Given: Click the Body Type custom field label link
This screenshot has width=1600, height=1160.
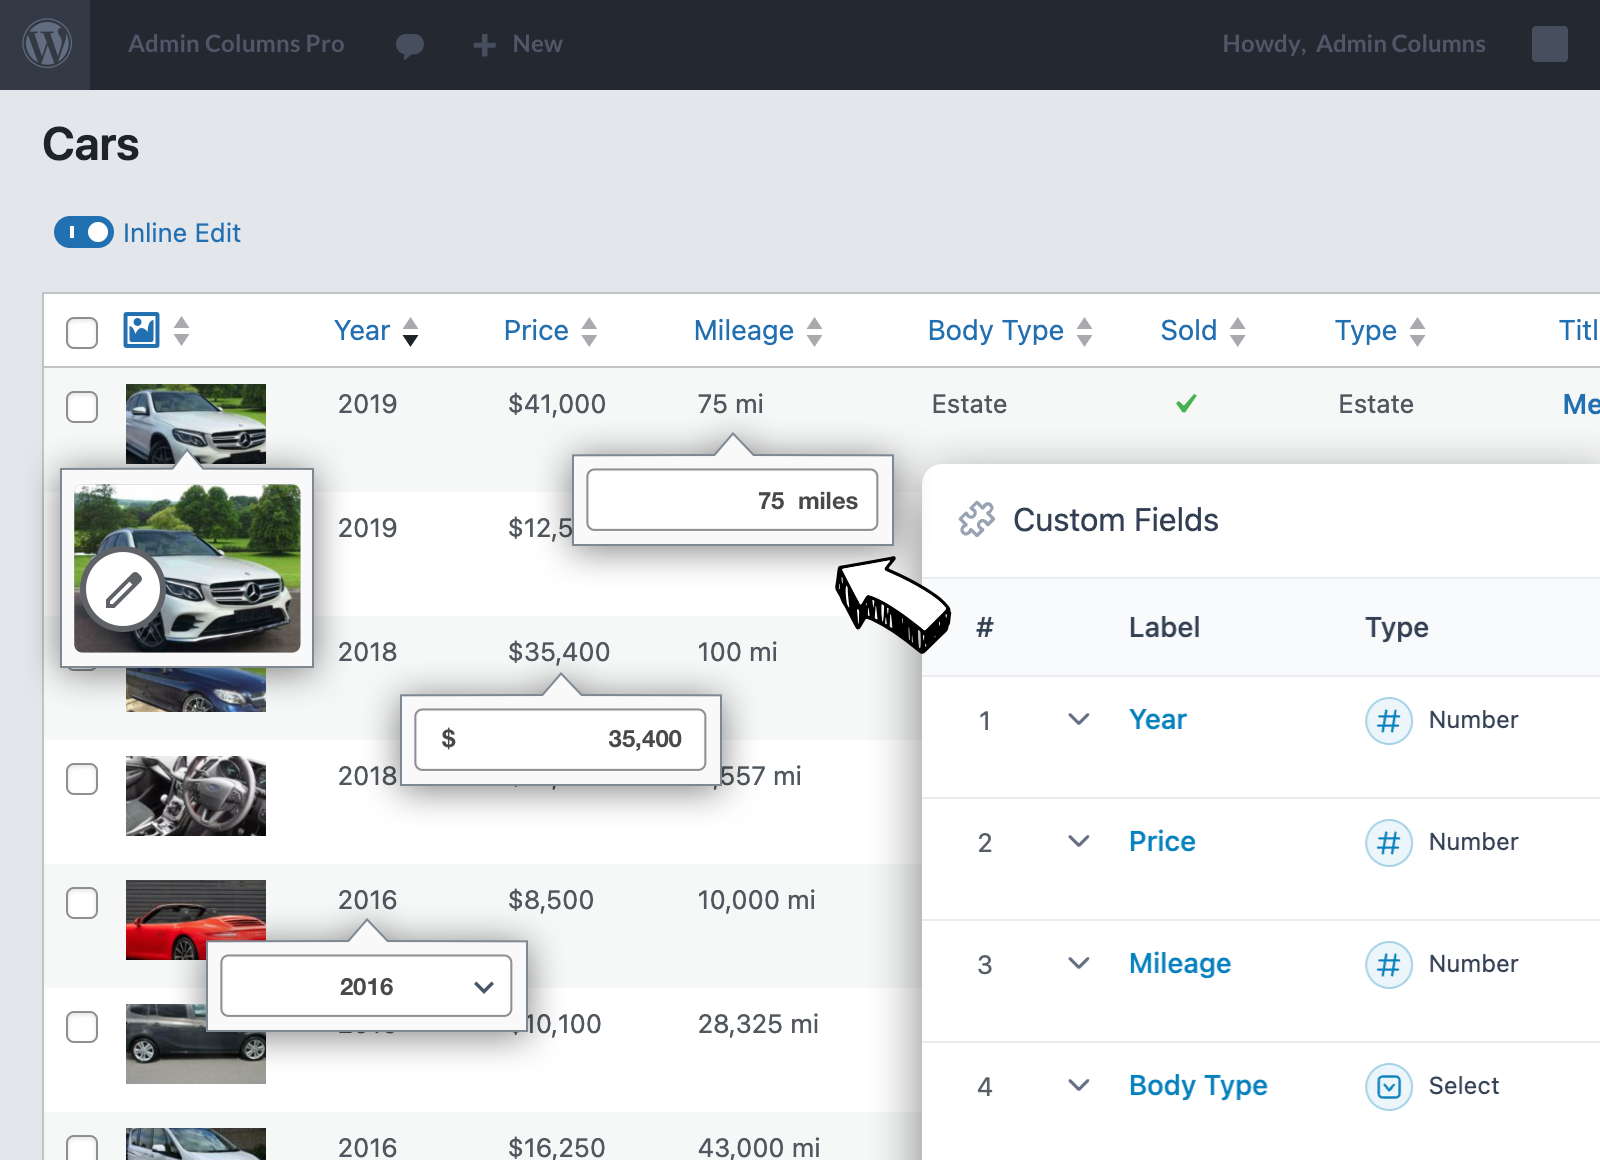Looking at the screenshot, I should coord(1197,1085).
